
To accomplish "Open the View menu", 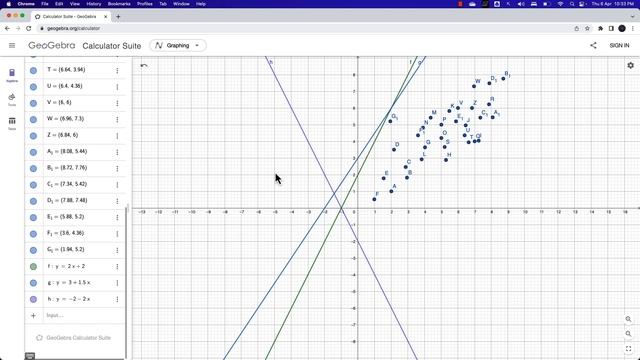I will [75, 4].
